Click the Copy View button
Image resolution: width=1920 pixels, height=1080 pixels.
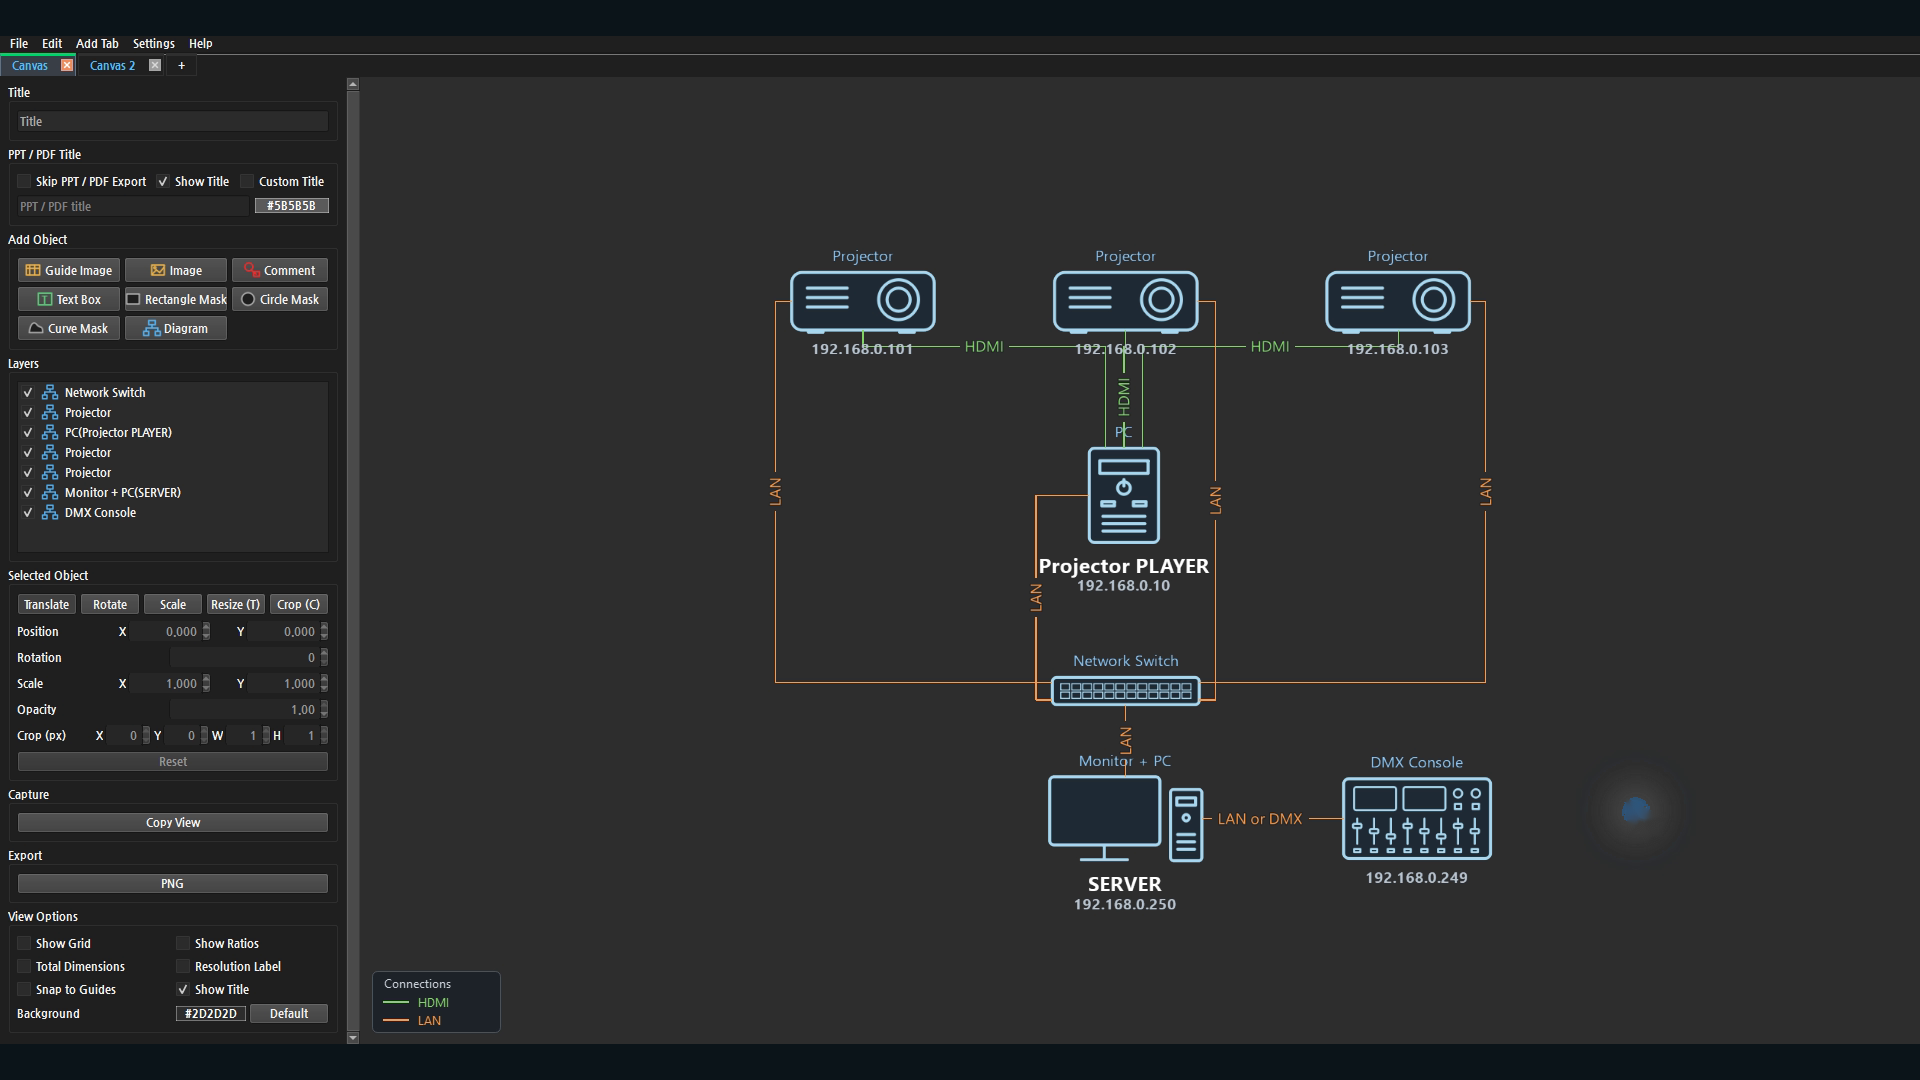[x=173, y=822]
